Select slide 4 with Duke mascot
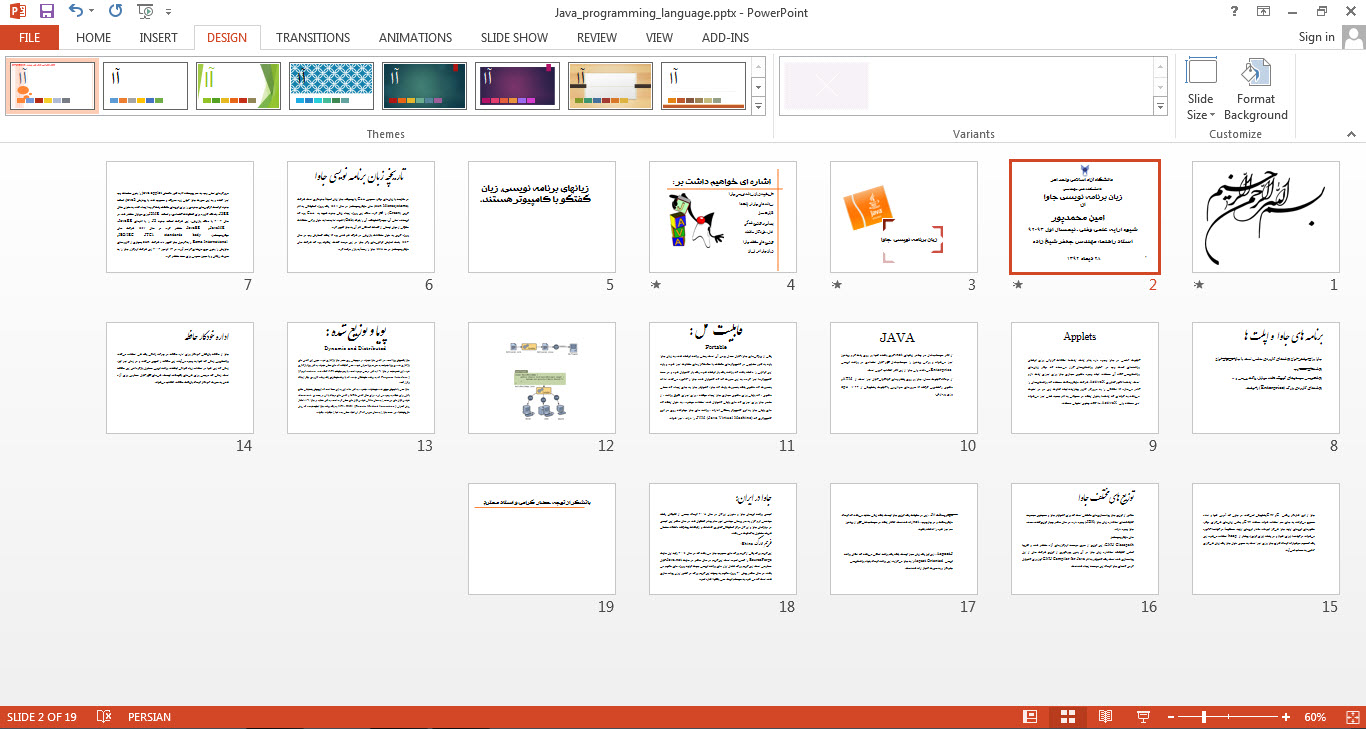The width and height of the screenshot is (1366, 729). [723, 217]
